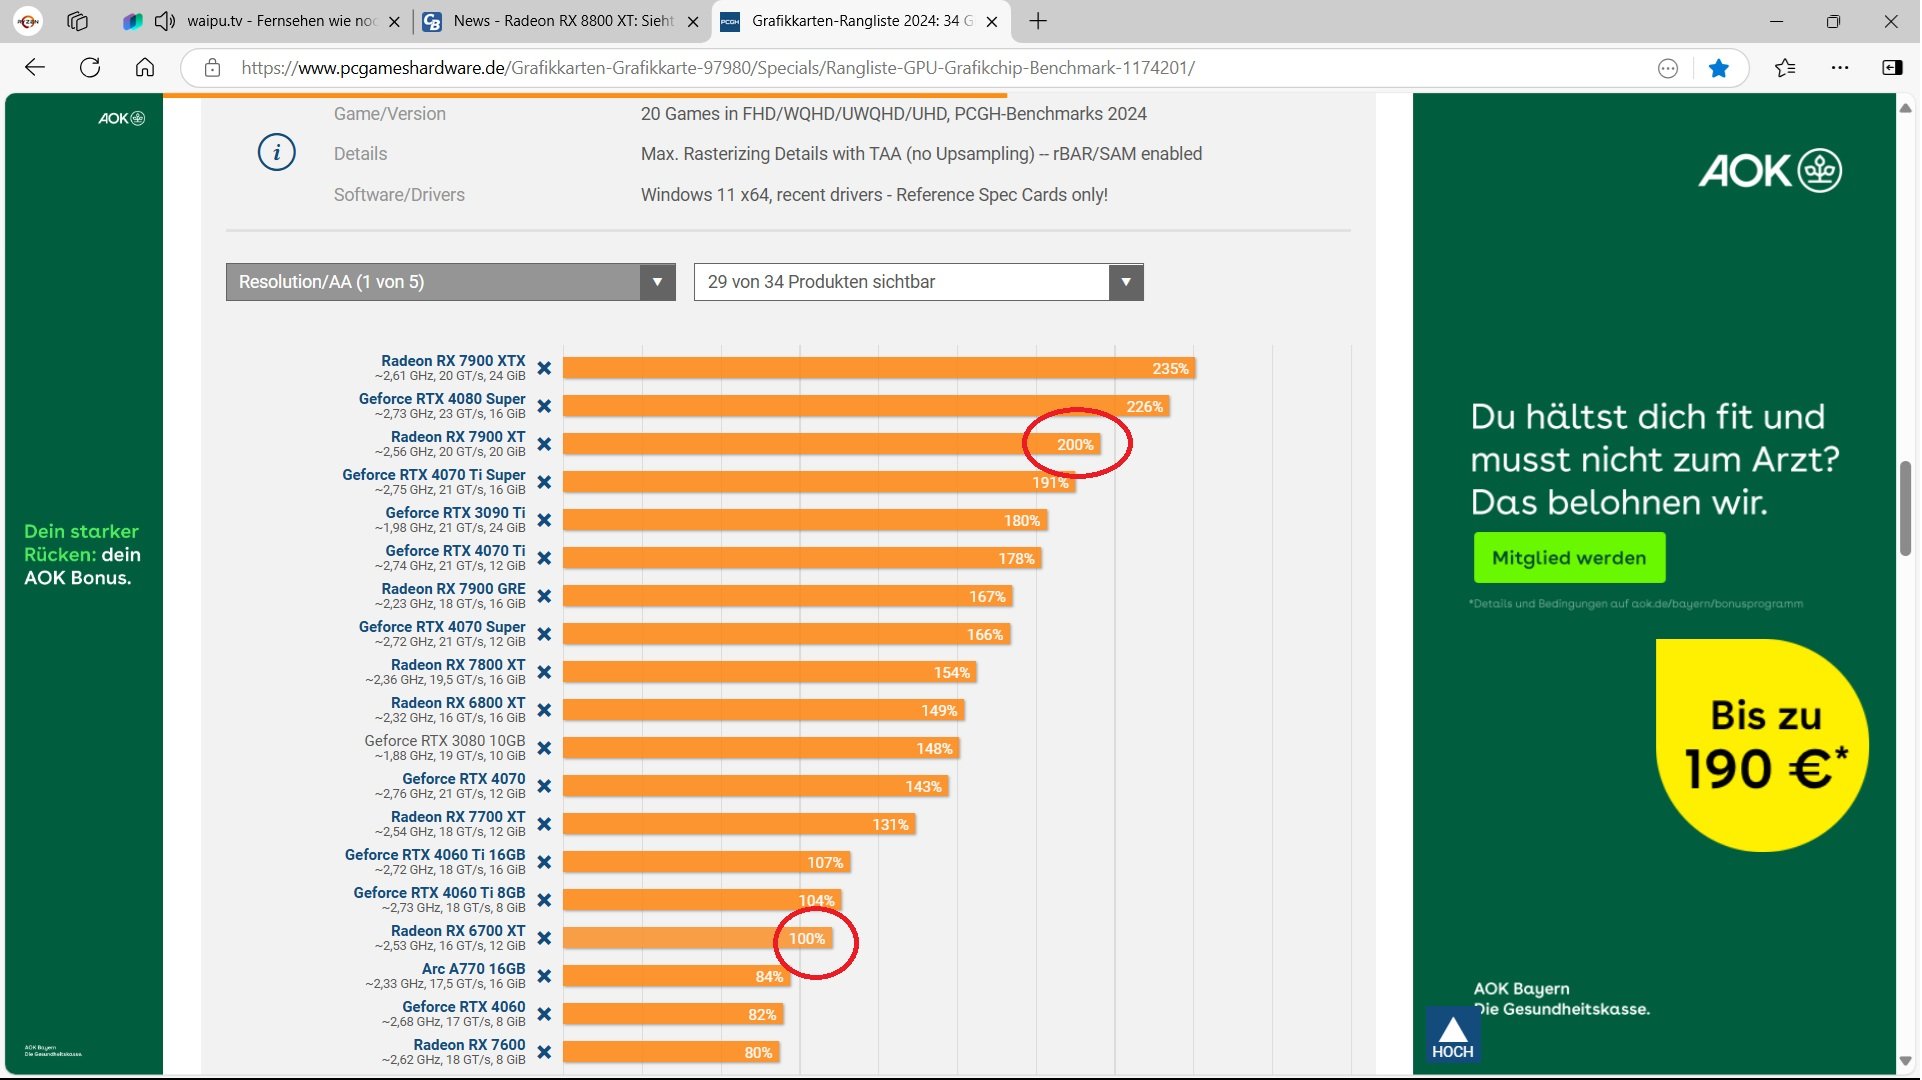Switch to News Radeon RX 8800 XT tab
This screenshot has width=1922, height=1080.
(x=562, y=21)
